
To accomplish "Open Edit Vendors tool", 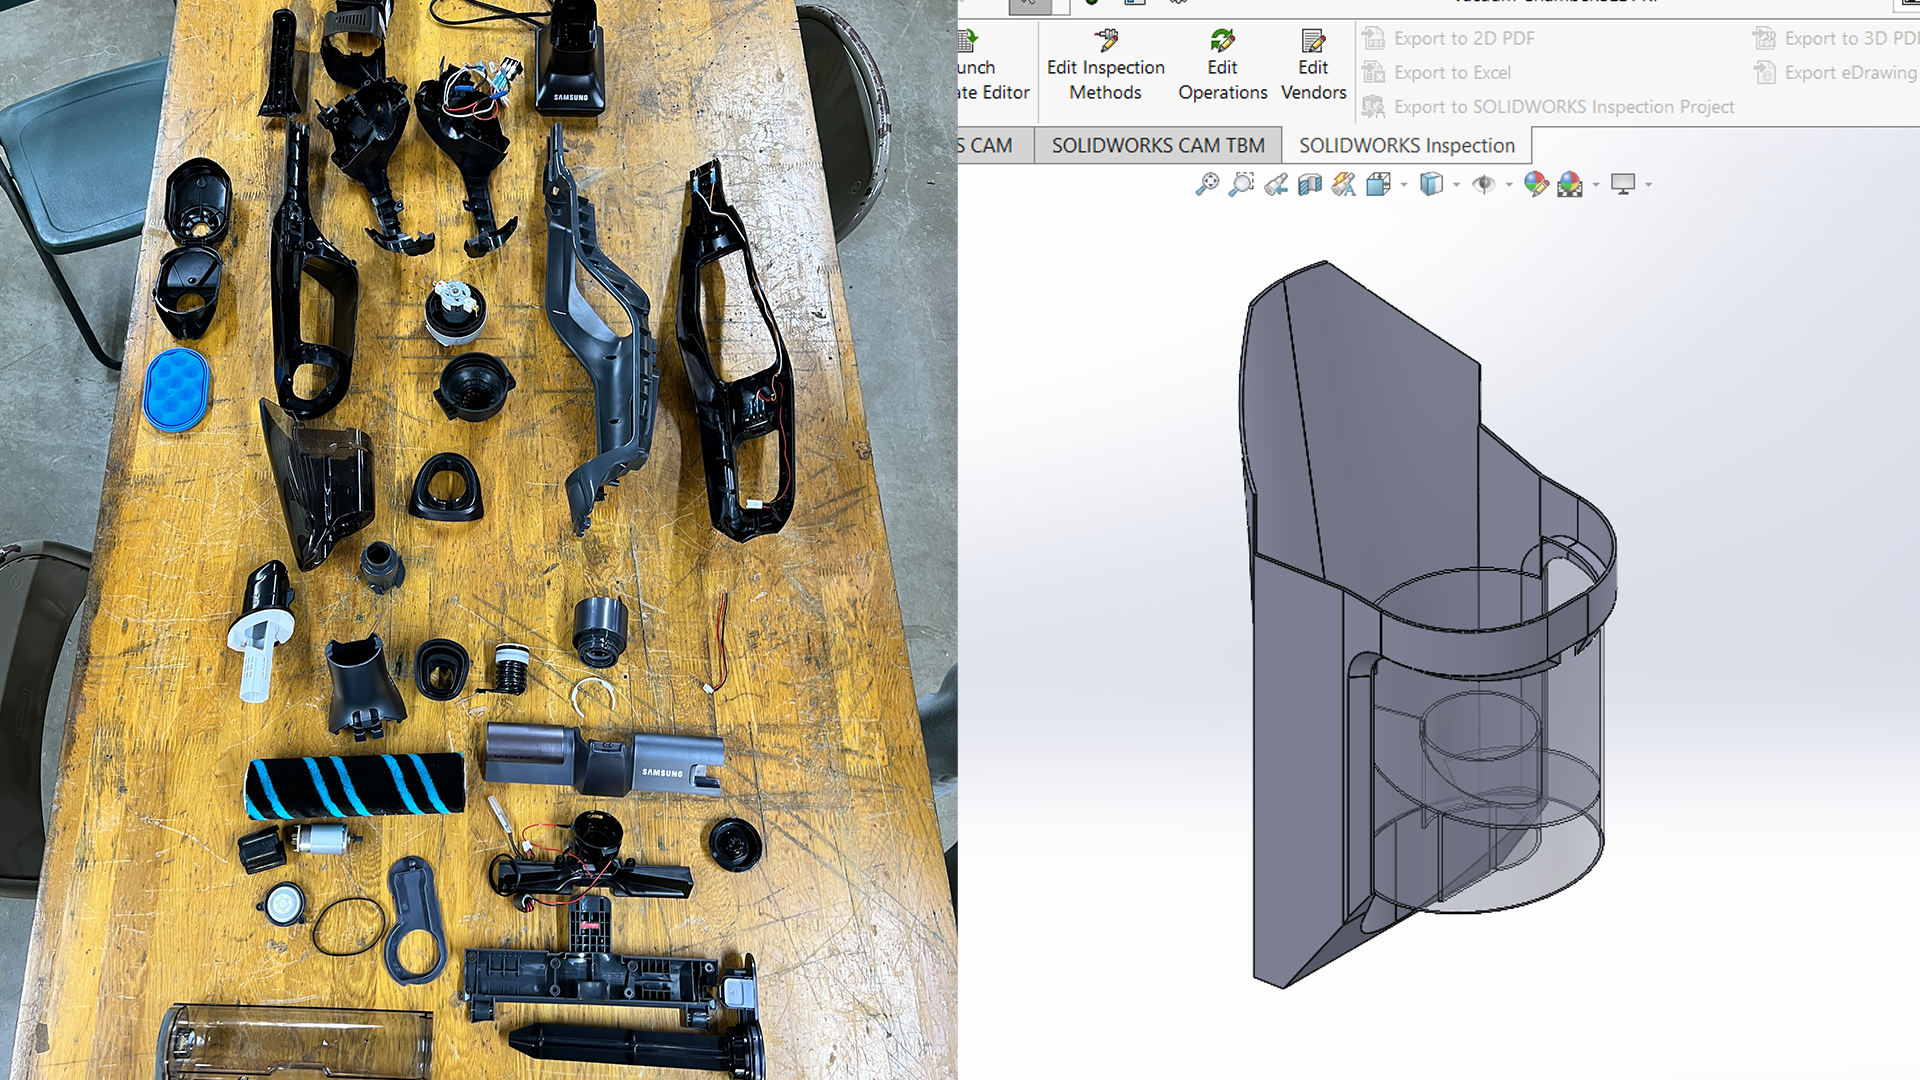I will tap(1313, 66).
